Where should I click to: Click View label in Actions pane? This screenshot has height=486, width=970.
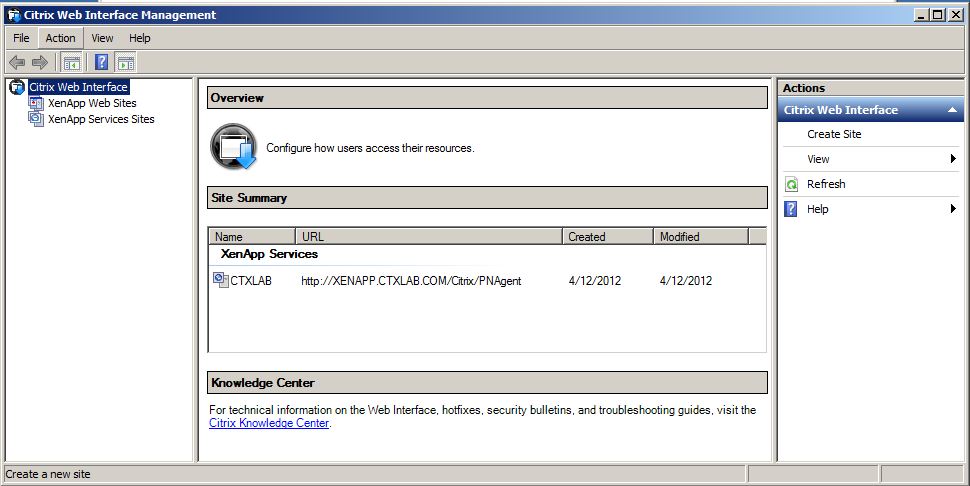(818, 159)
